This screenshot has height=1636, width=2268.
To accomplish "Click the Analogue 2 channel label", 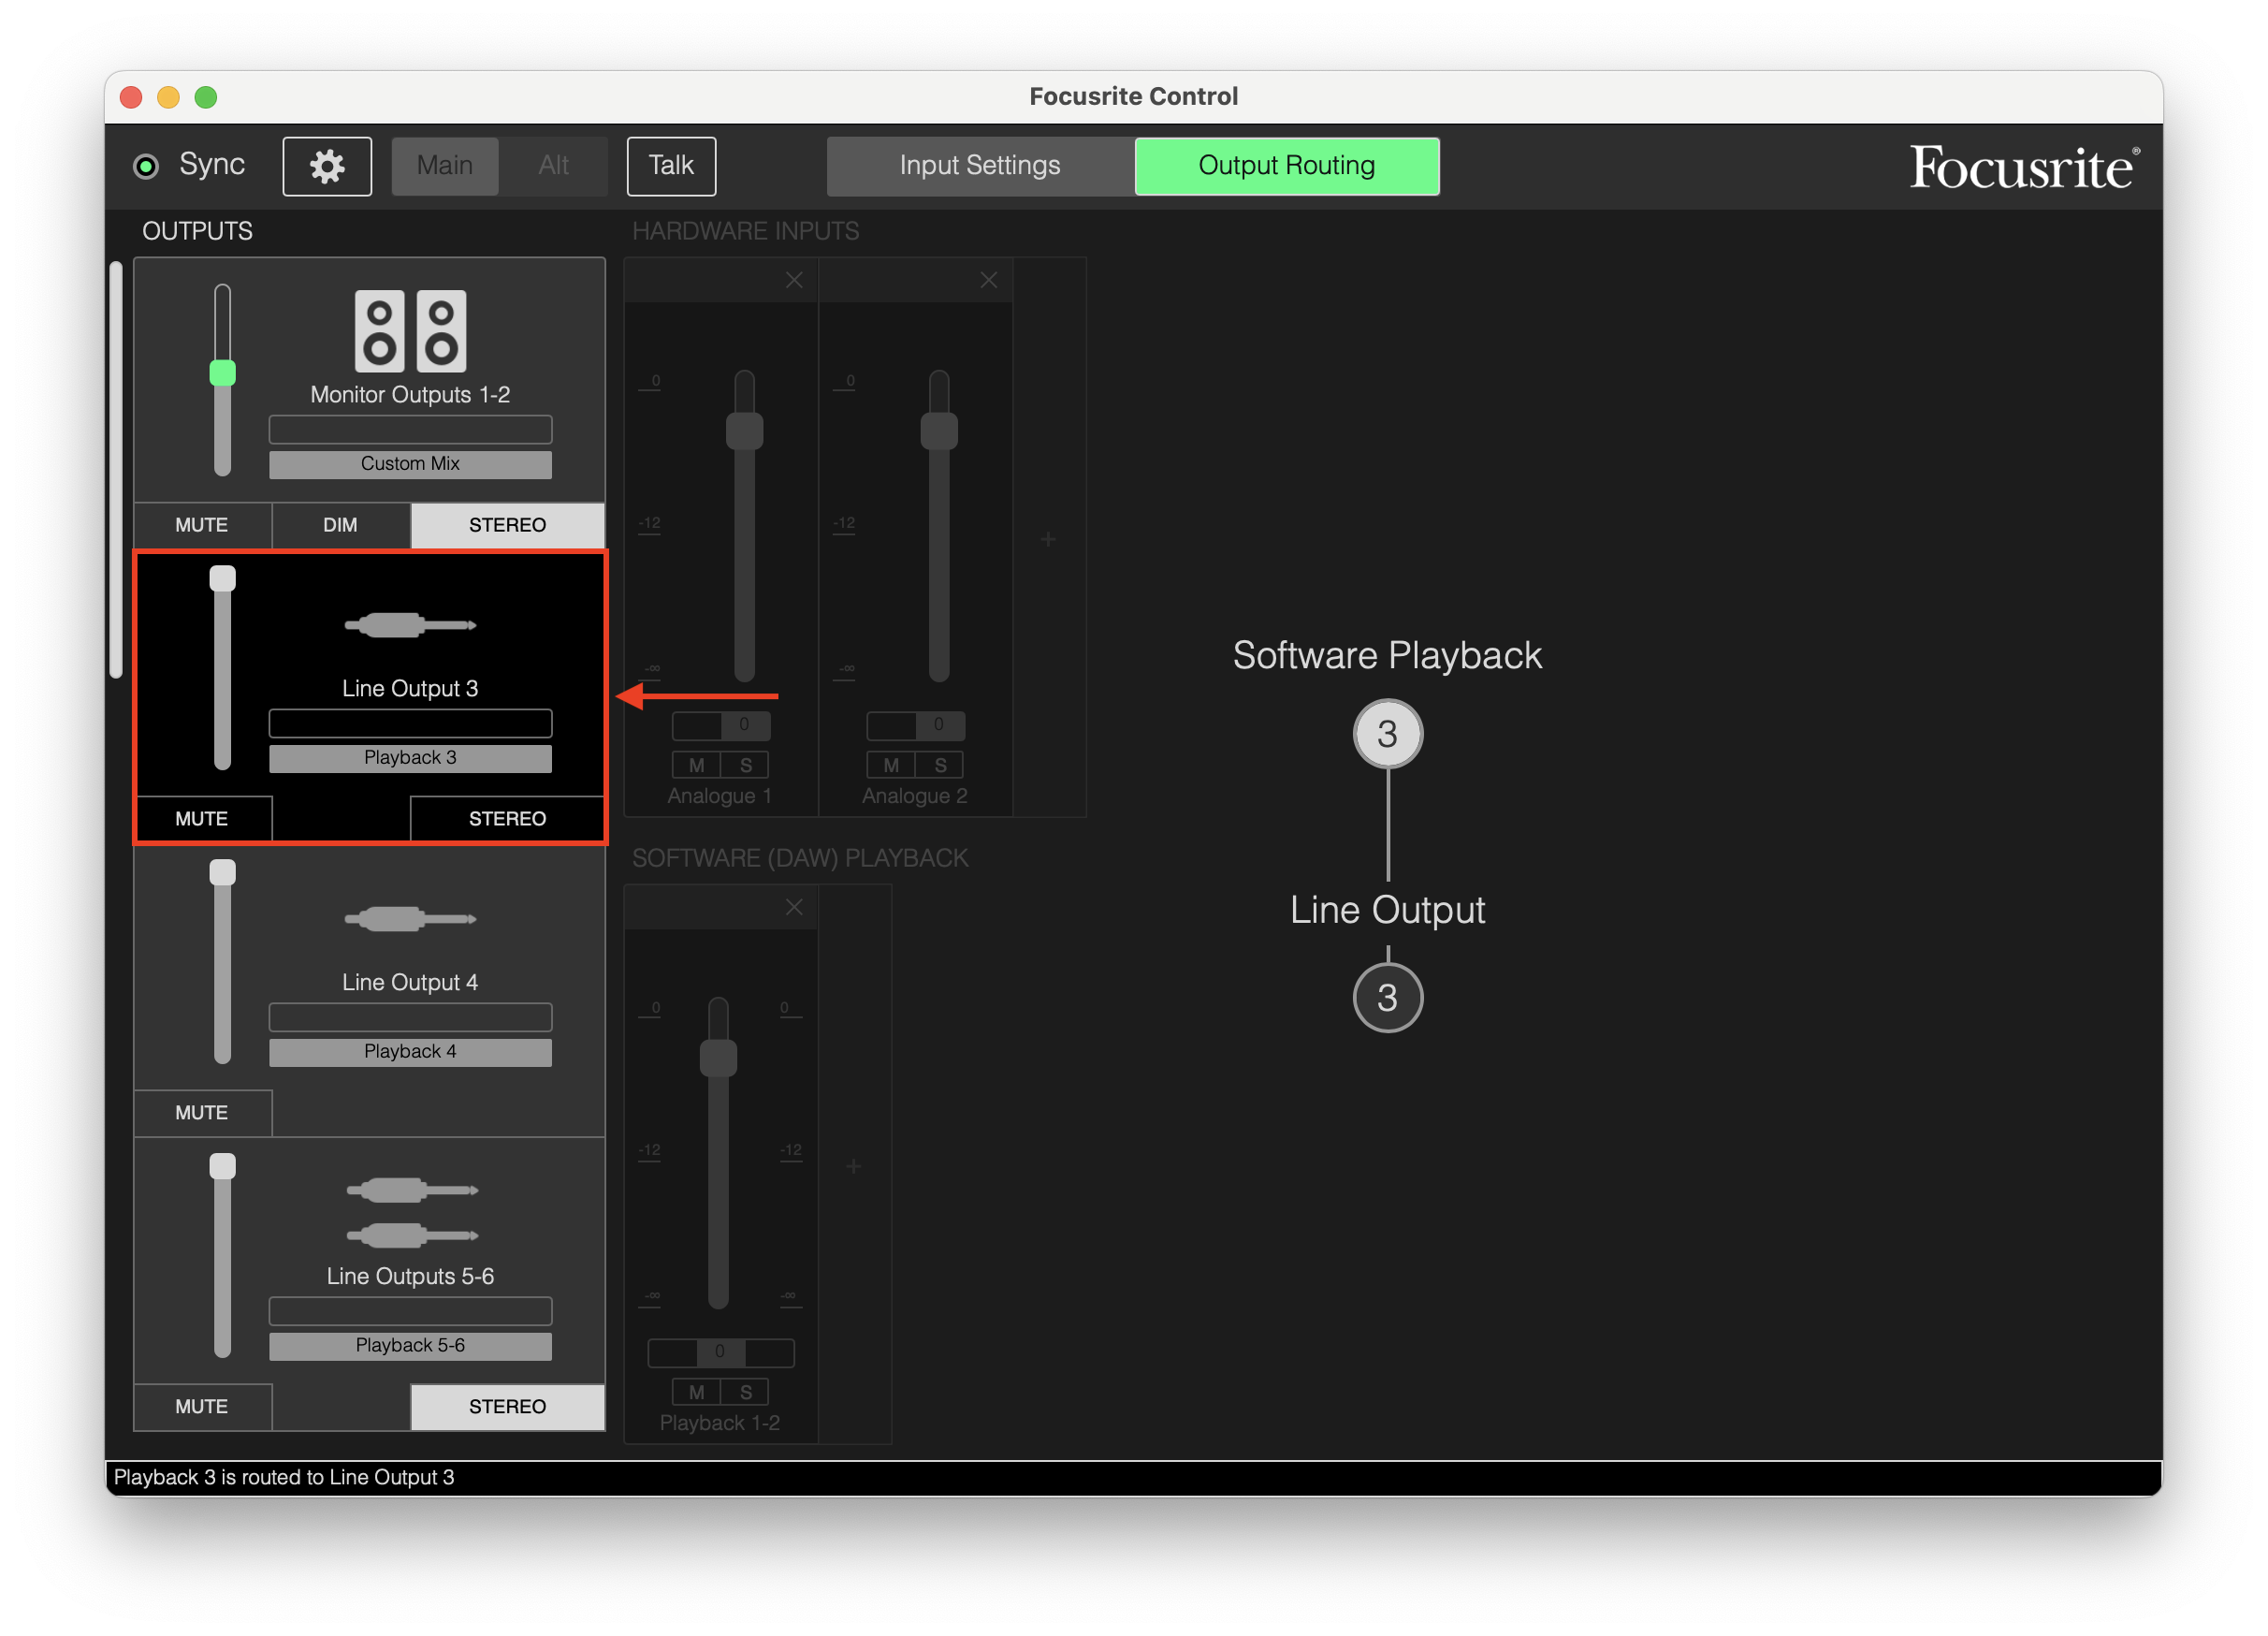I will (x=915, y=796).
